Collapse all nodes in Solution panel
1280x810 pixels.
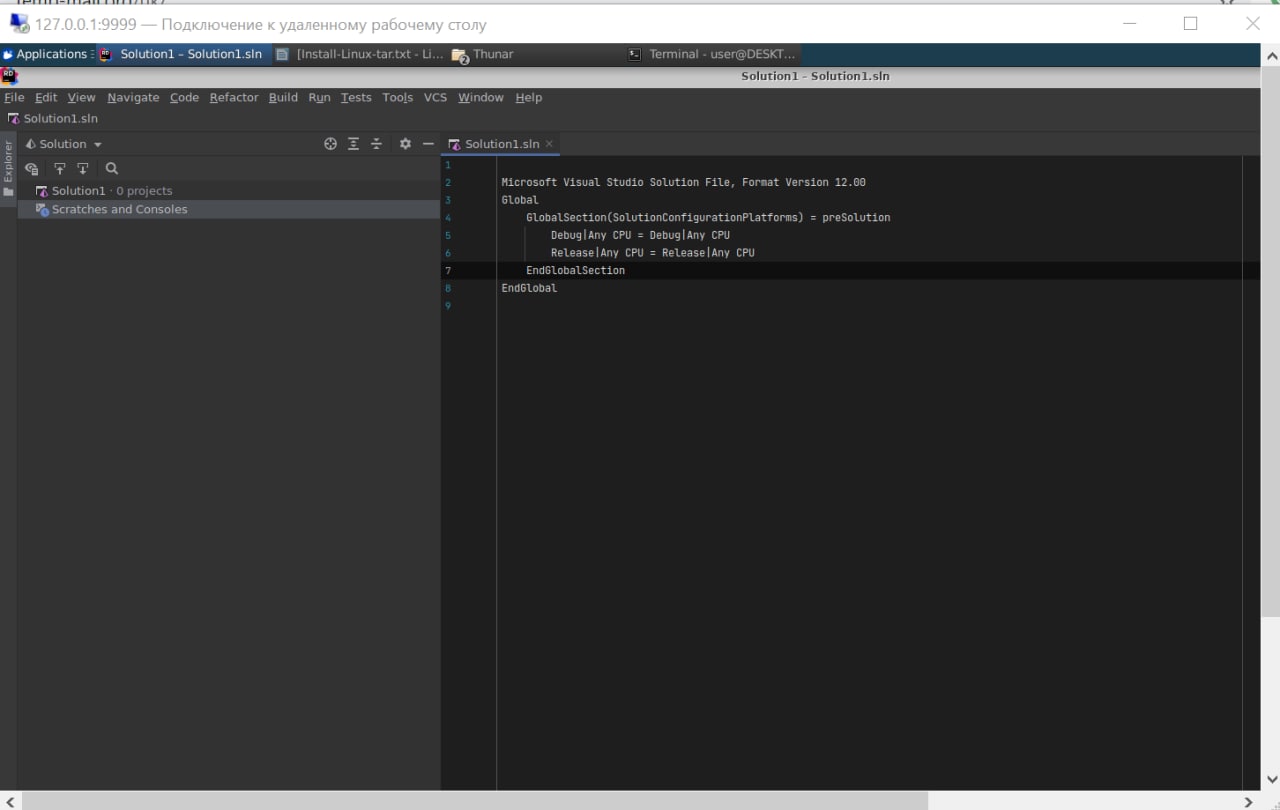(x=377, y=144)
